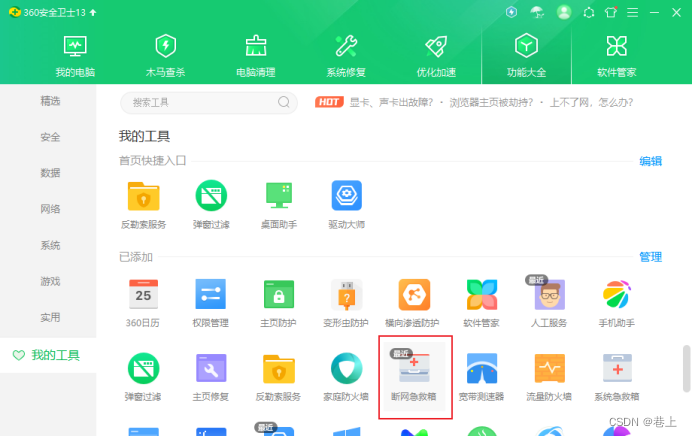Open 浏览器主页被劫持? link
The height and width of the screenshot is (437, 692).
click(491, 103)
